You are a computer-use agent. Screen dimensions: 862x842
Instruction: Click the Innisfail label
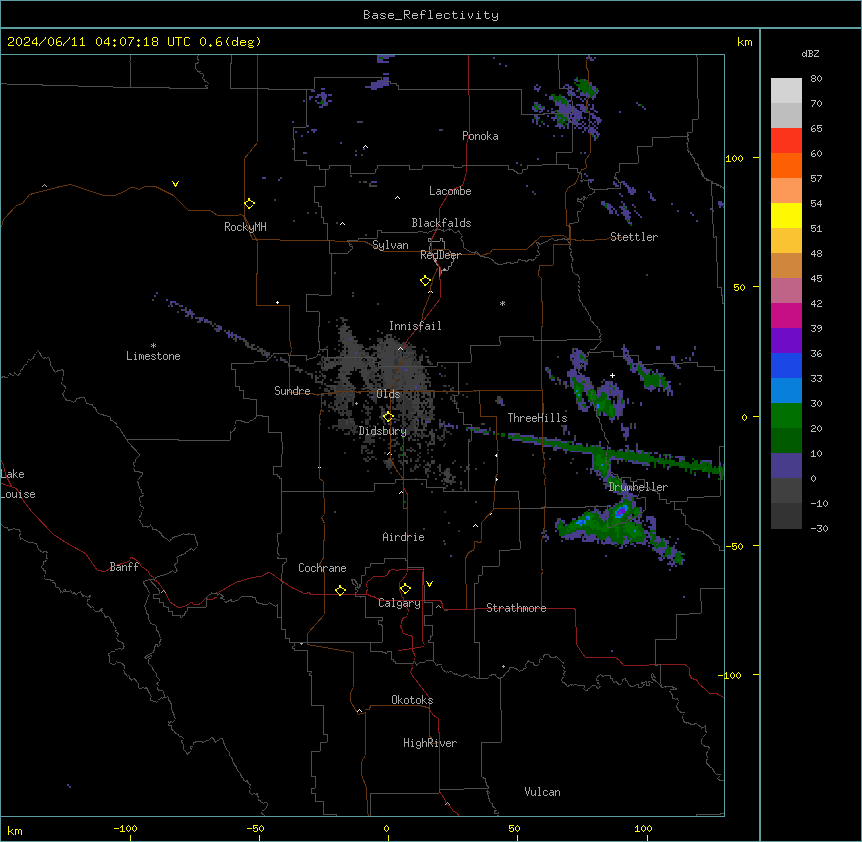click(x=415, y=326)
